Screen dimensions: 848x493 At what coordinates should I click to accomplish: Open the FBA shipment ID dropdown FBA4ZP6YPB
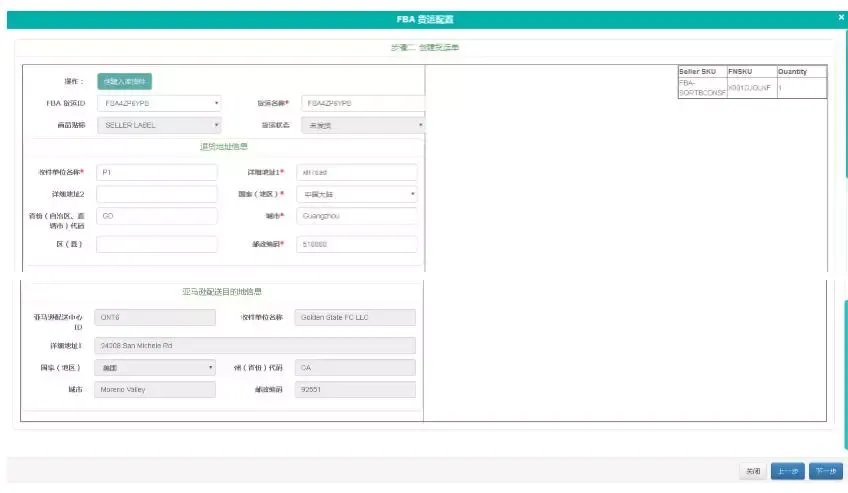159,103
